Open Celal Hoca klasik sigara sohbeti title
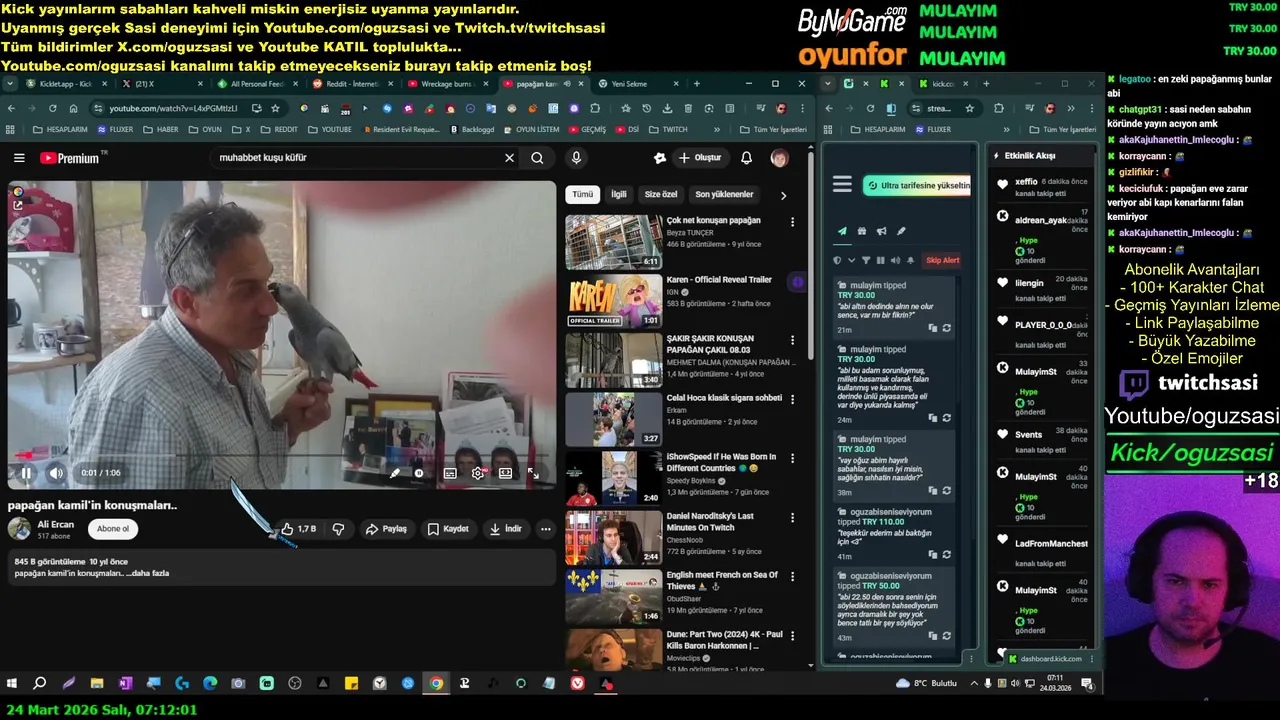 point(724,397)
